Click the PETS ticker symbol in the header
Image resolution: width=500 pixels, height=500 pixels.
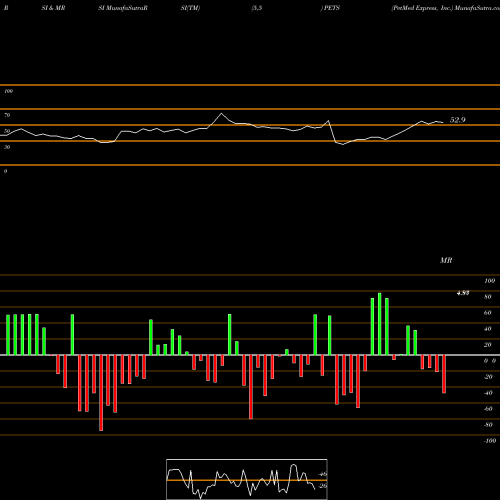tap(332, 8)
